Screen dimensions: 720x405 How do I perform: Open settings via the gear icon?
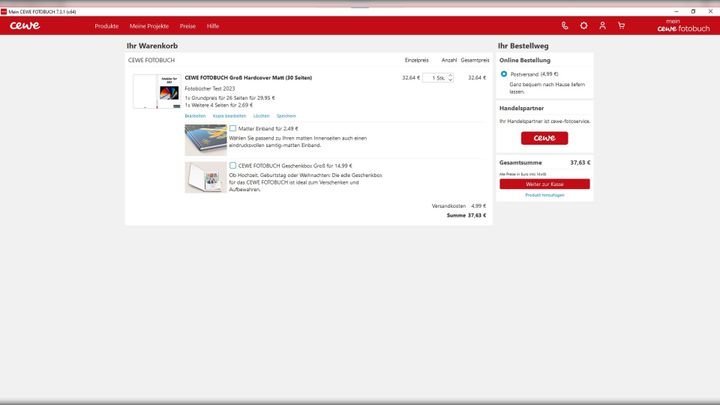pos(584,26)
